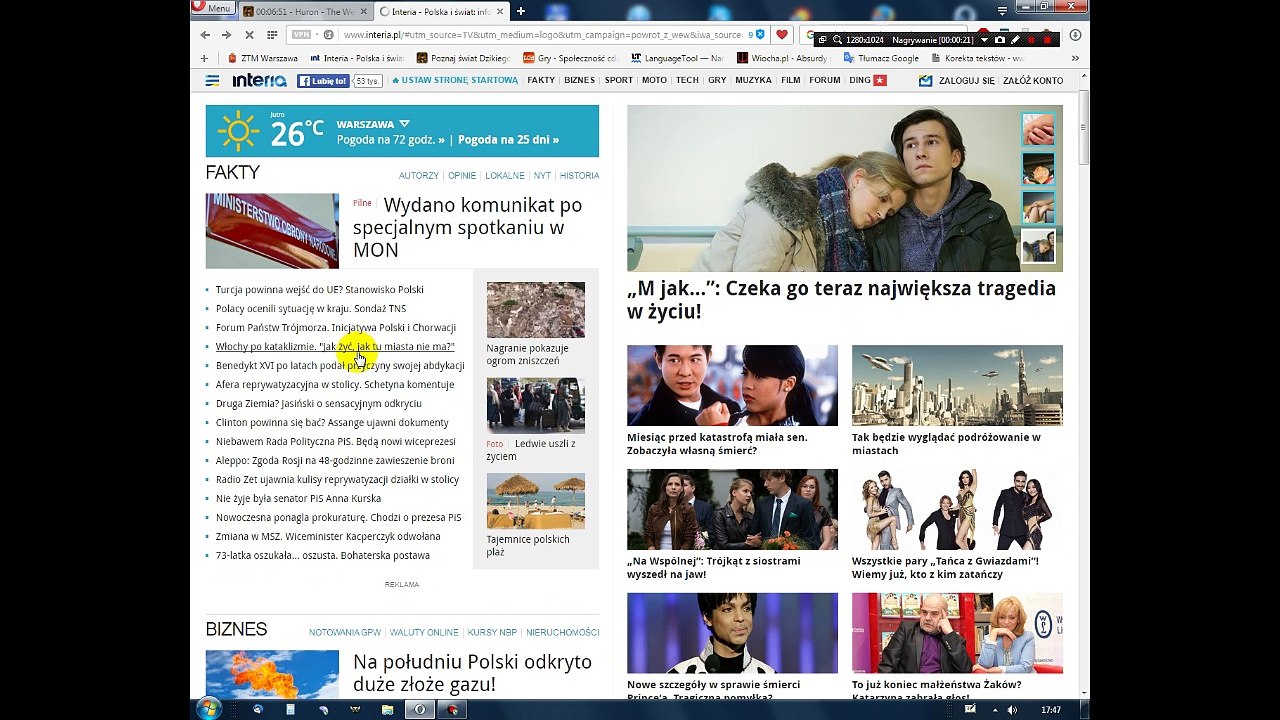Click Facebook Lubię to! button
1280x720 pixels.
pos(323,81)
